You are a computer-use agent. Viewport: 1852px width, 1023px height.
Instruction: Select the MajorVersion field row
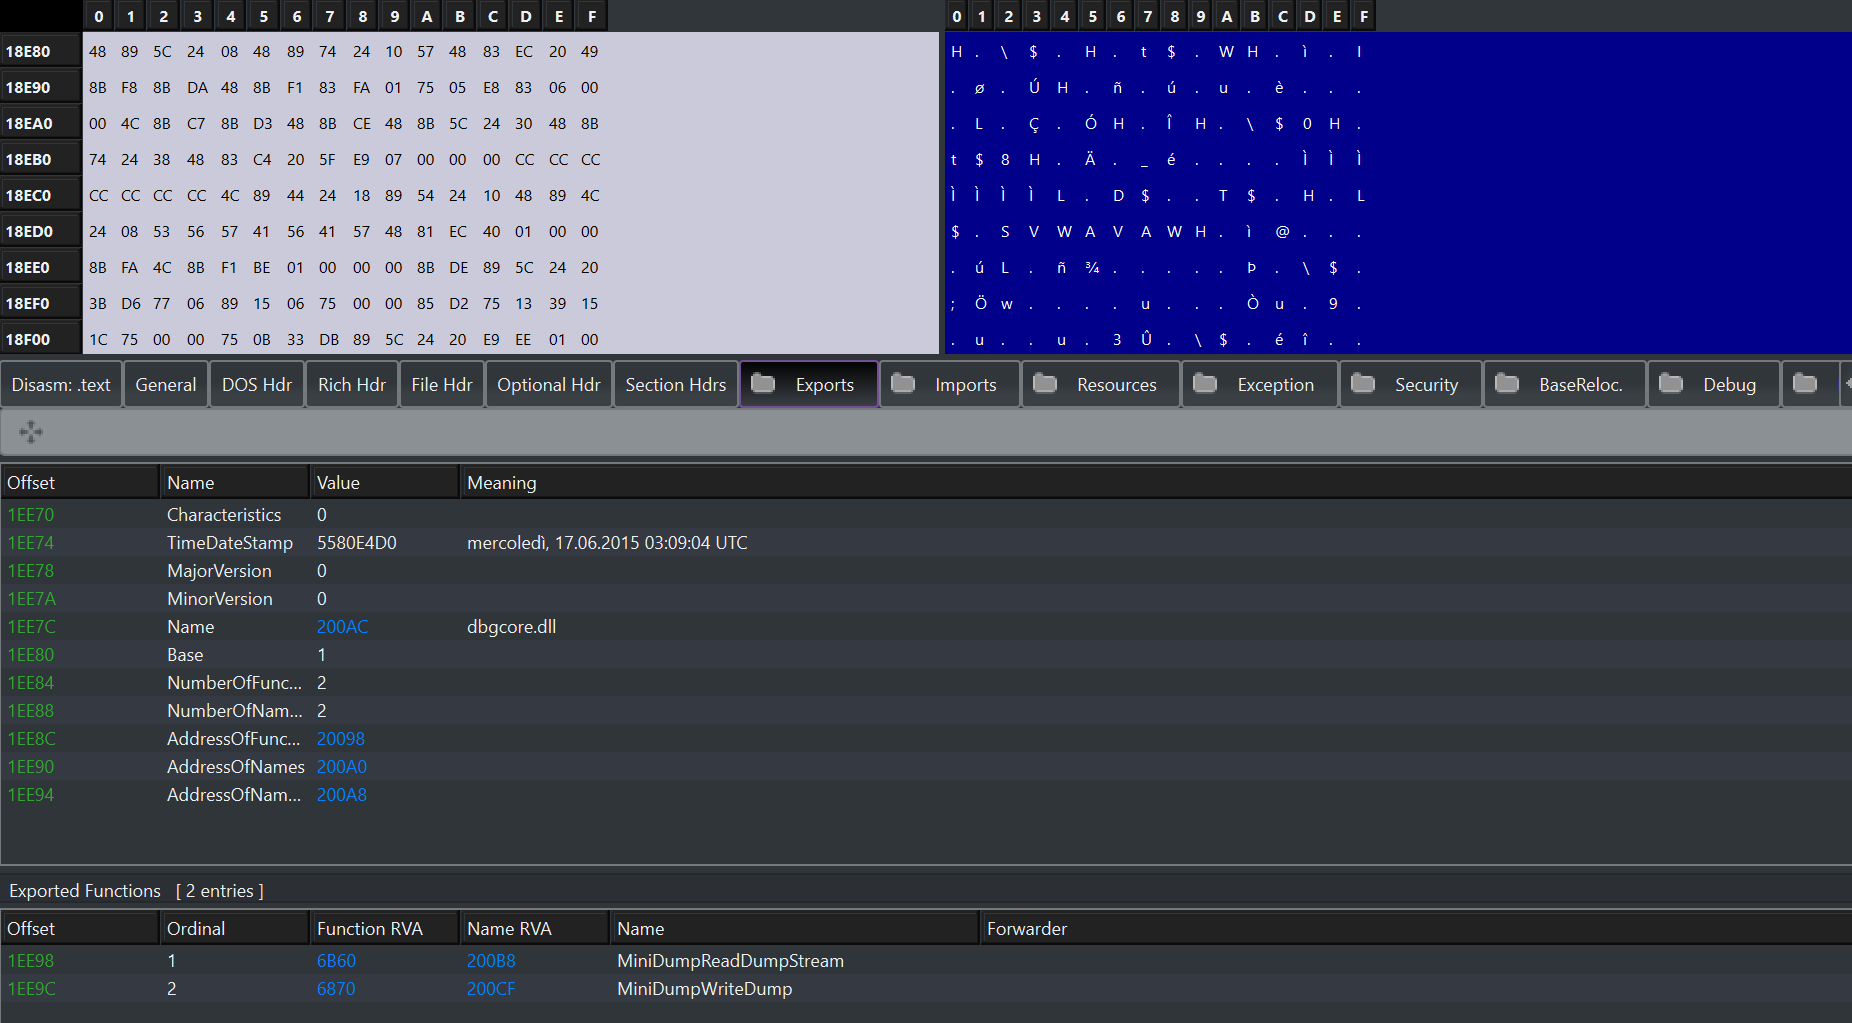926,571
